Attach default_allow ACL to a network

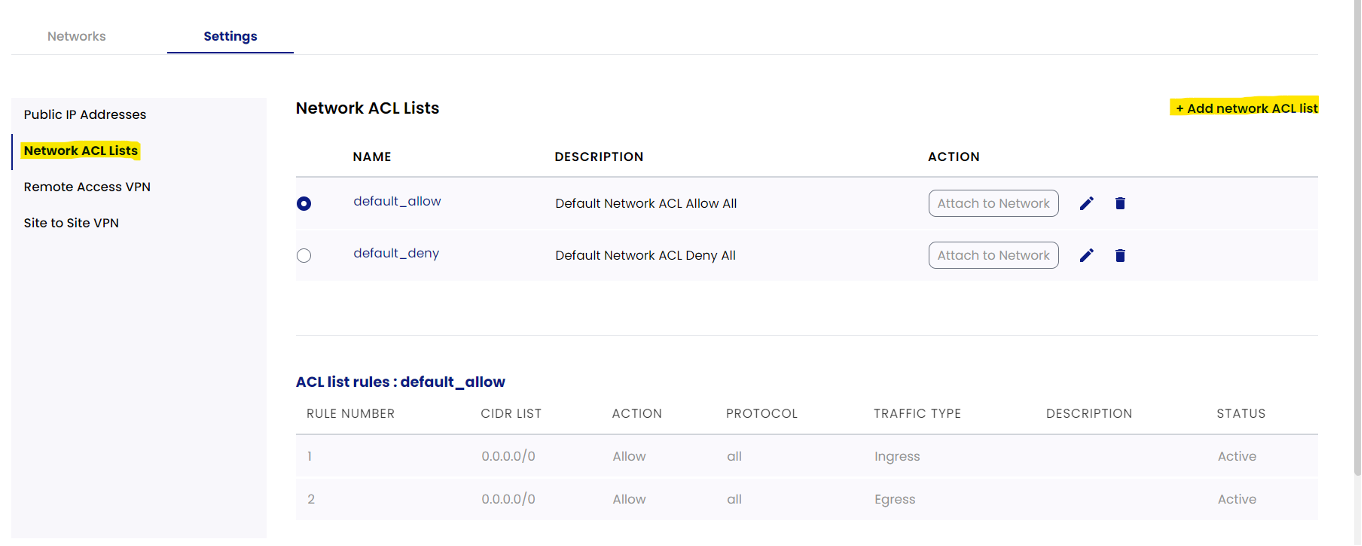(993, 203)
